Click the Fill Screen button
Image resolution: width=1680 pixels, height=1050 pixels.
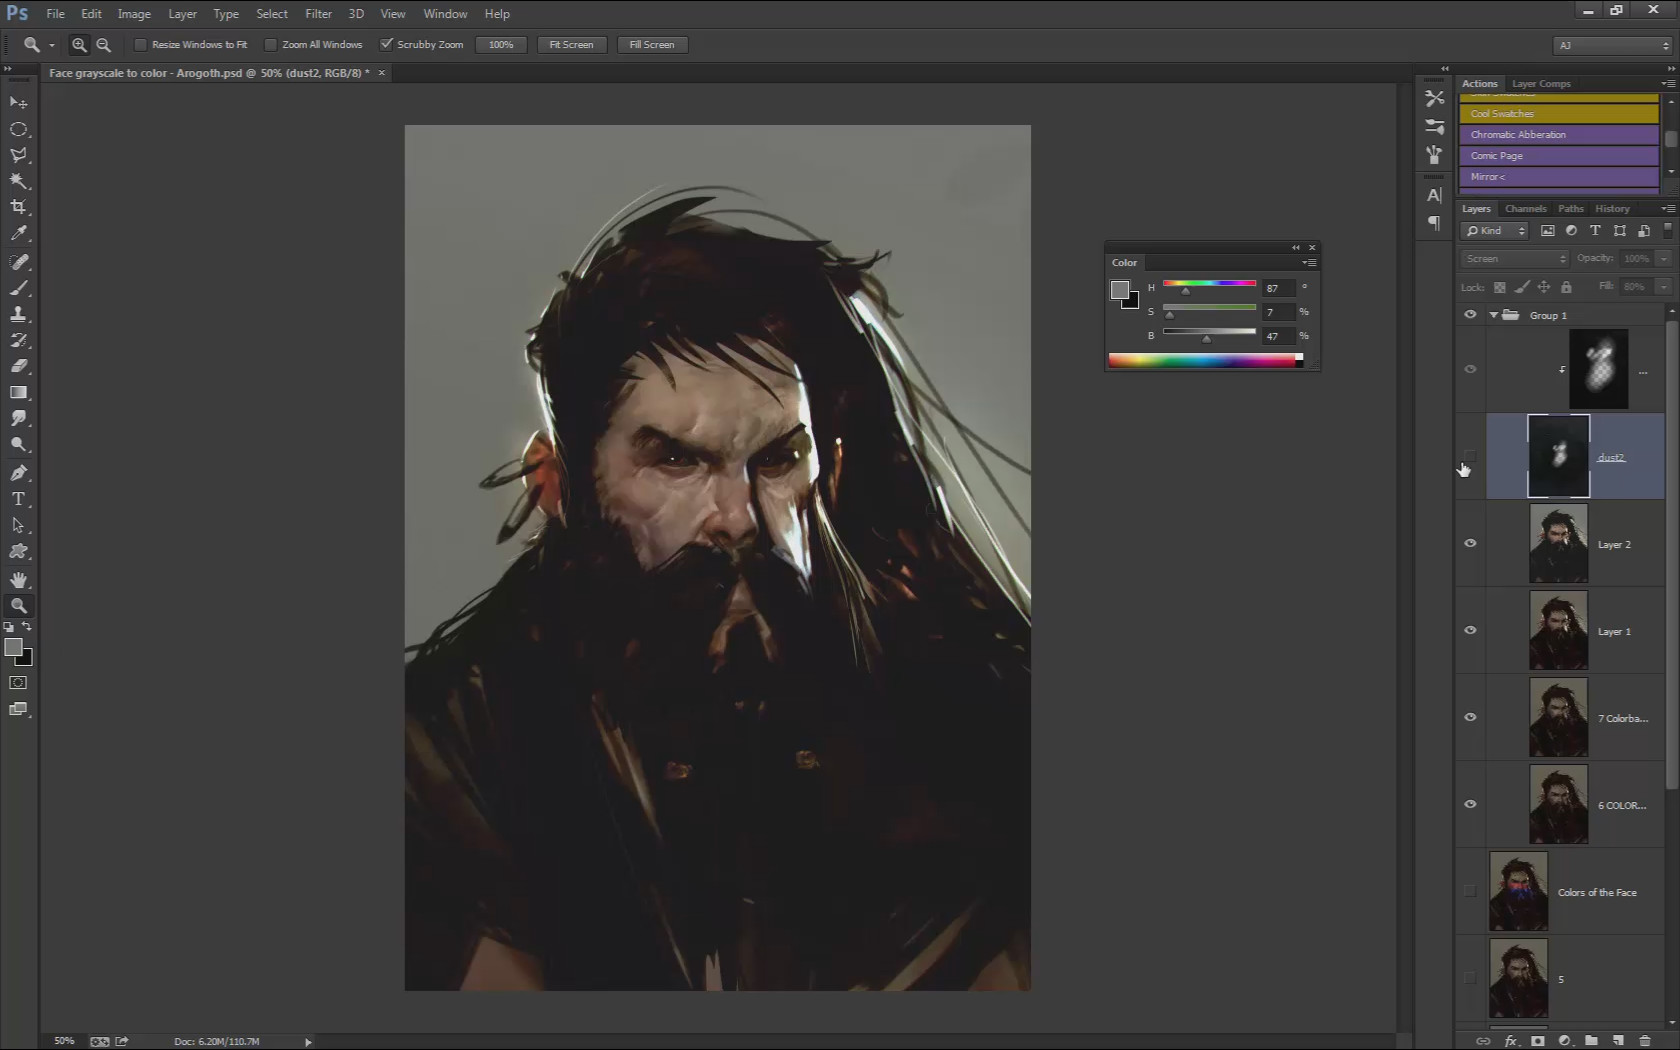point(652,45)
